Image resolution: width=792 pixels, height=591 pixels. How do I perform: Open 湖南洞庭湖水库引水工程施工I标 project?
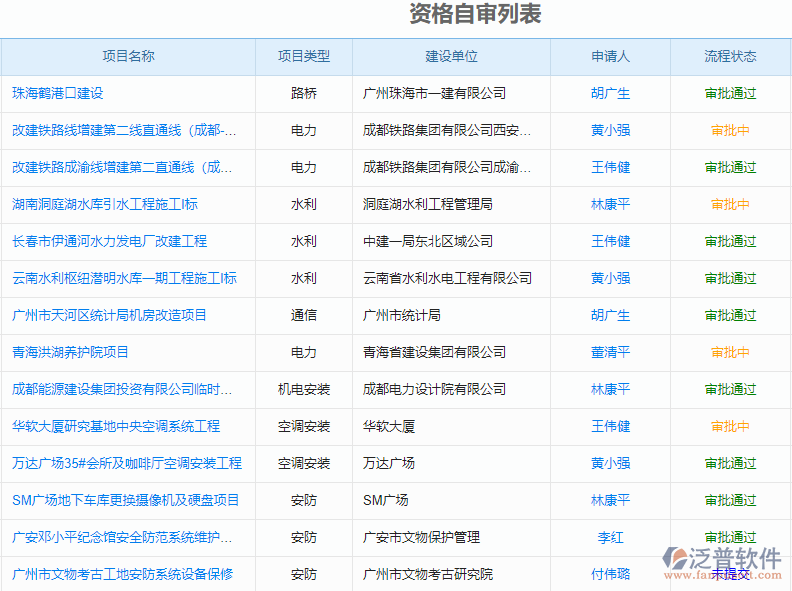click(x=105, y=204)
